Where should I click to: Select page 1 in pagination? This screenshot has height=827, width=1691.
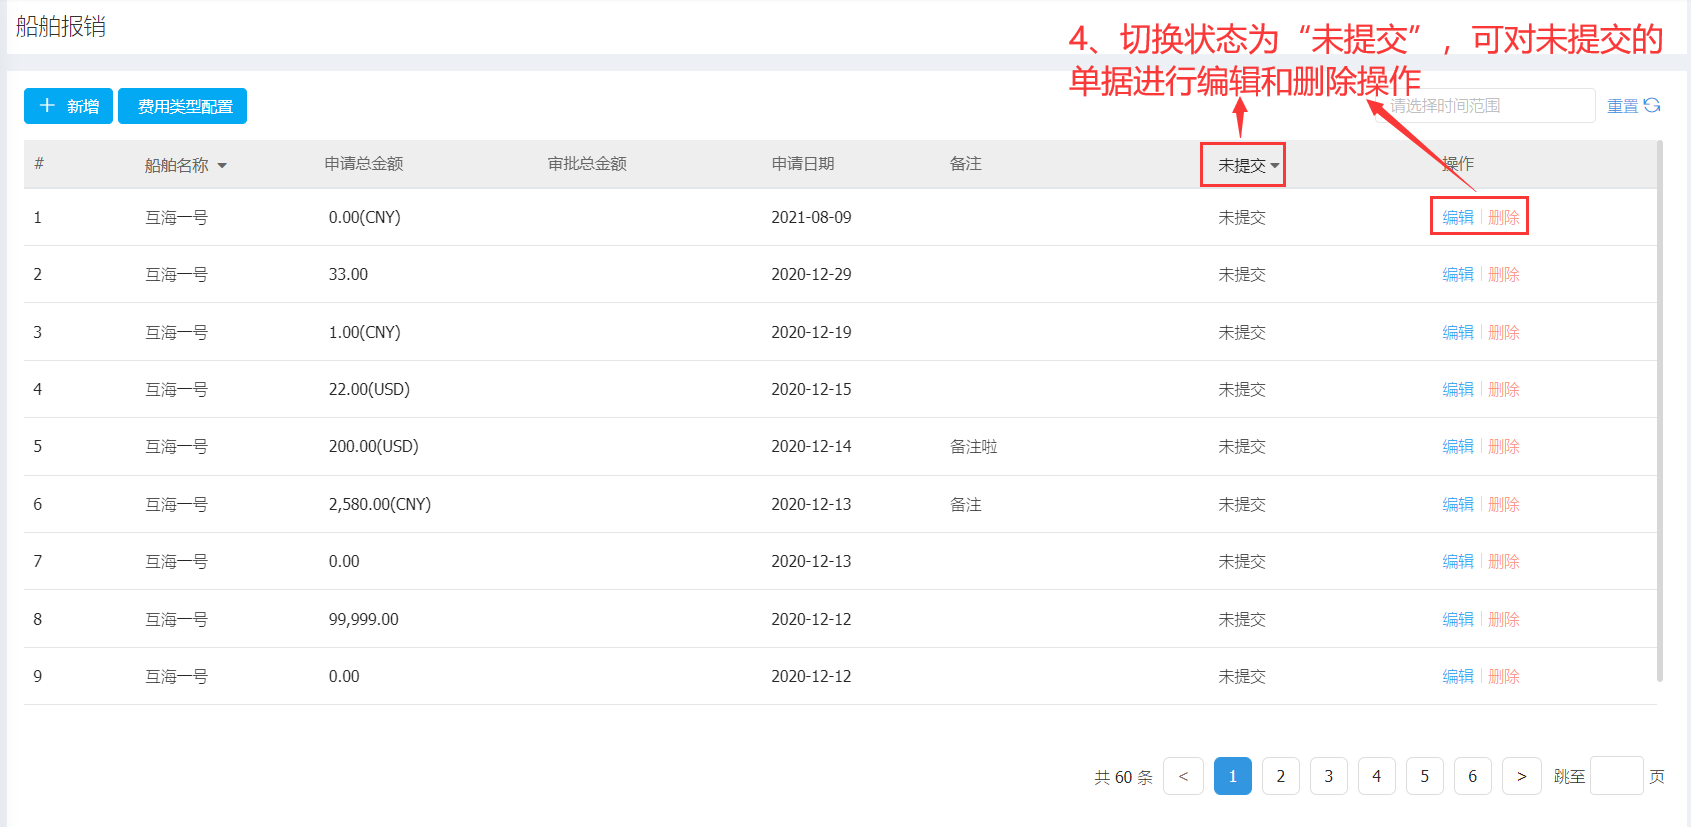click(1233, 776)
